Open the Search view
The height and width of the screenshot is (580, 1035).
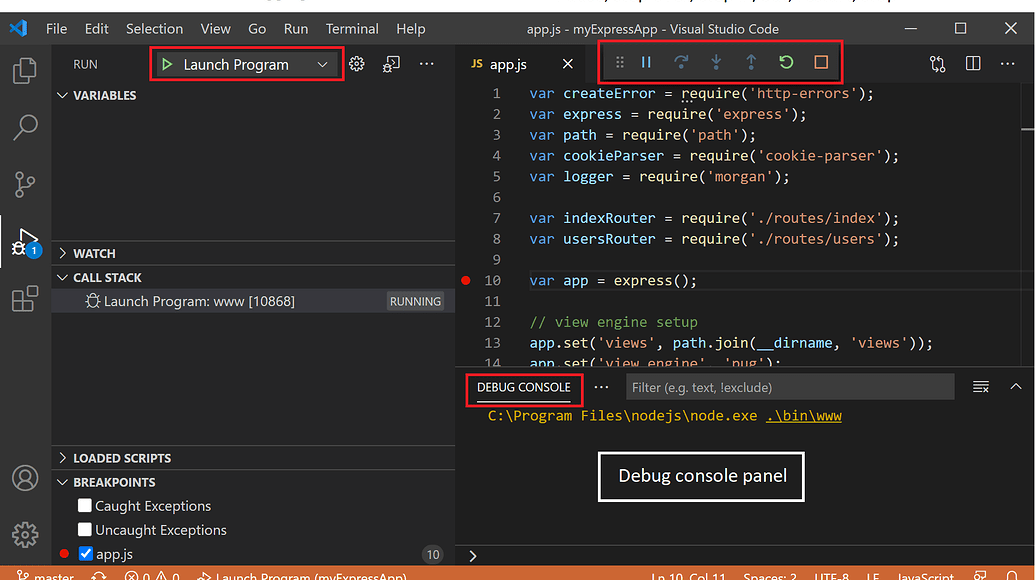pos(25,127)
